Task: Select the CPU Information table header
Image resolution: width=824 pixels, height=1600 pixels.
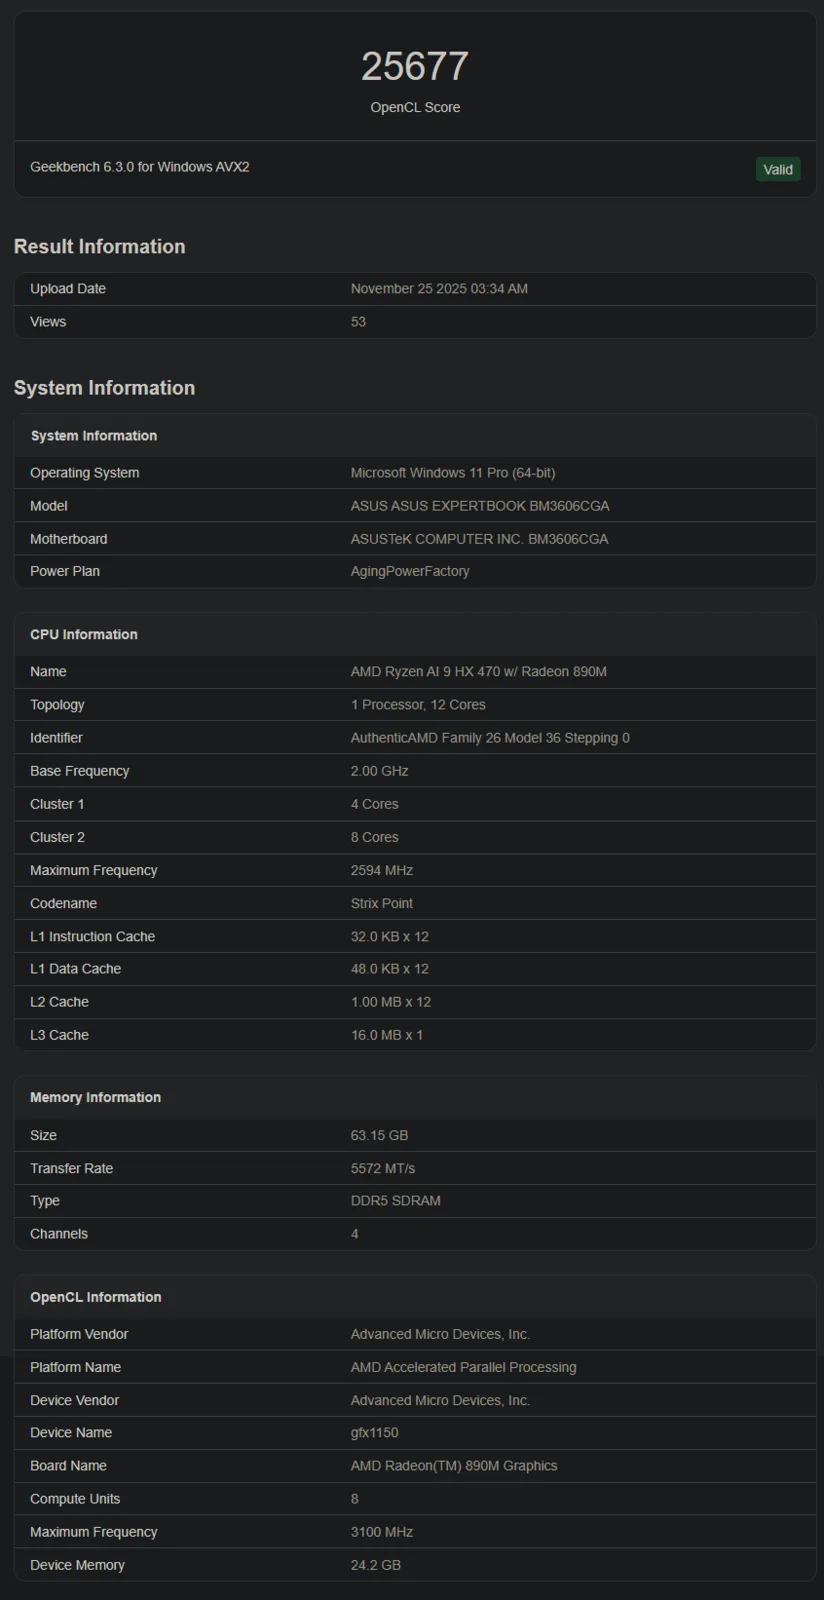Action: (x=84, y=635)
